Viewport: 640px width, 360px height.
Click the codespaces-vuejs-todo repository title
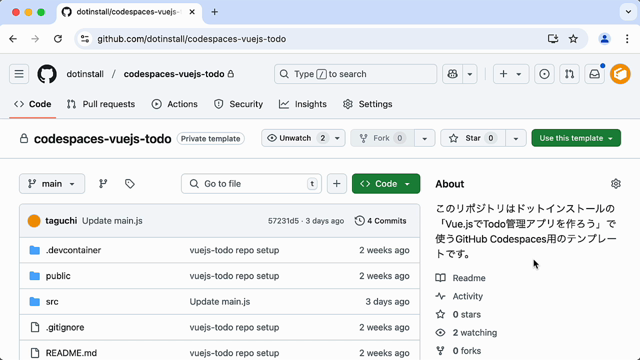tap(102, 139)
